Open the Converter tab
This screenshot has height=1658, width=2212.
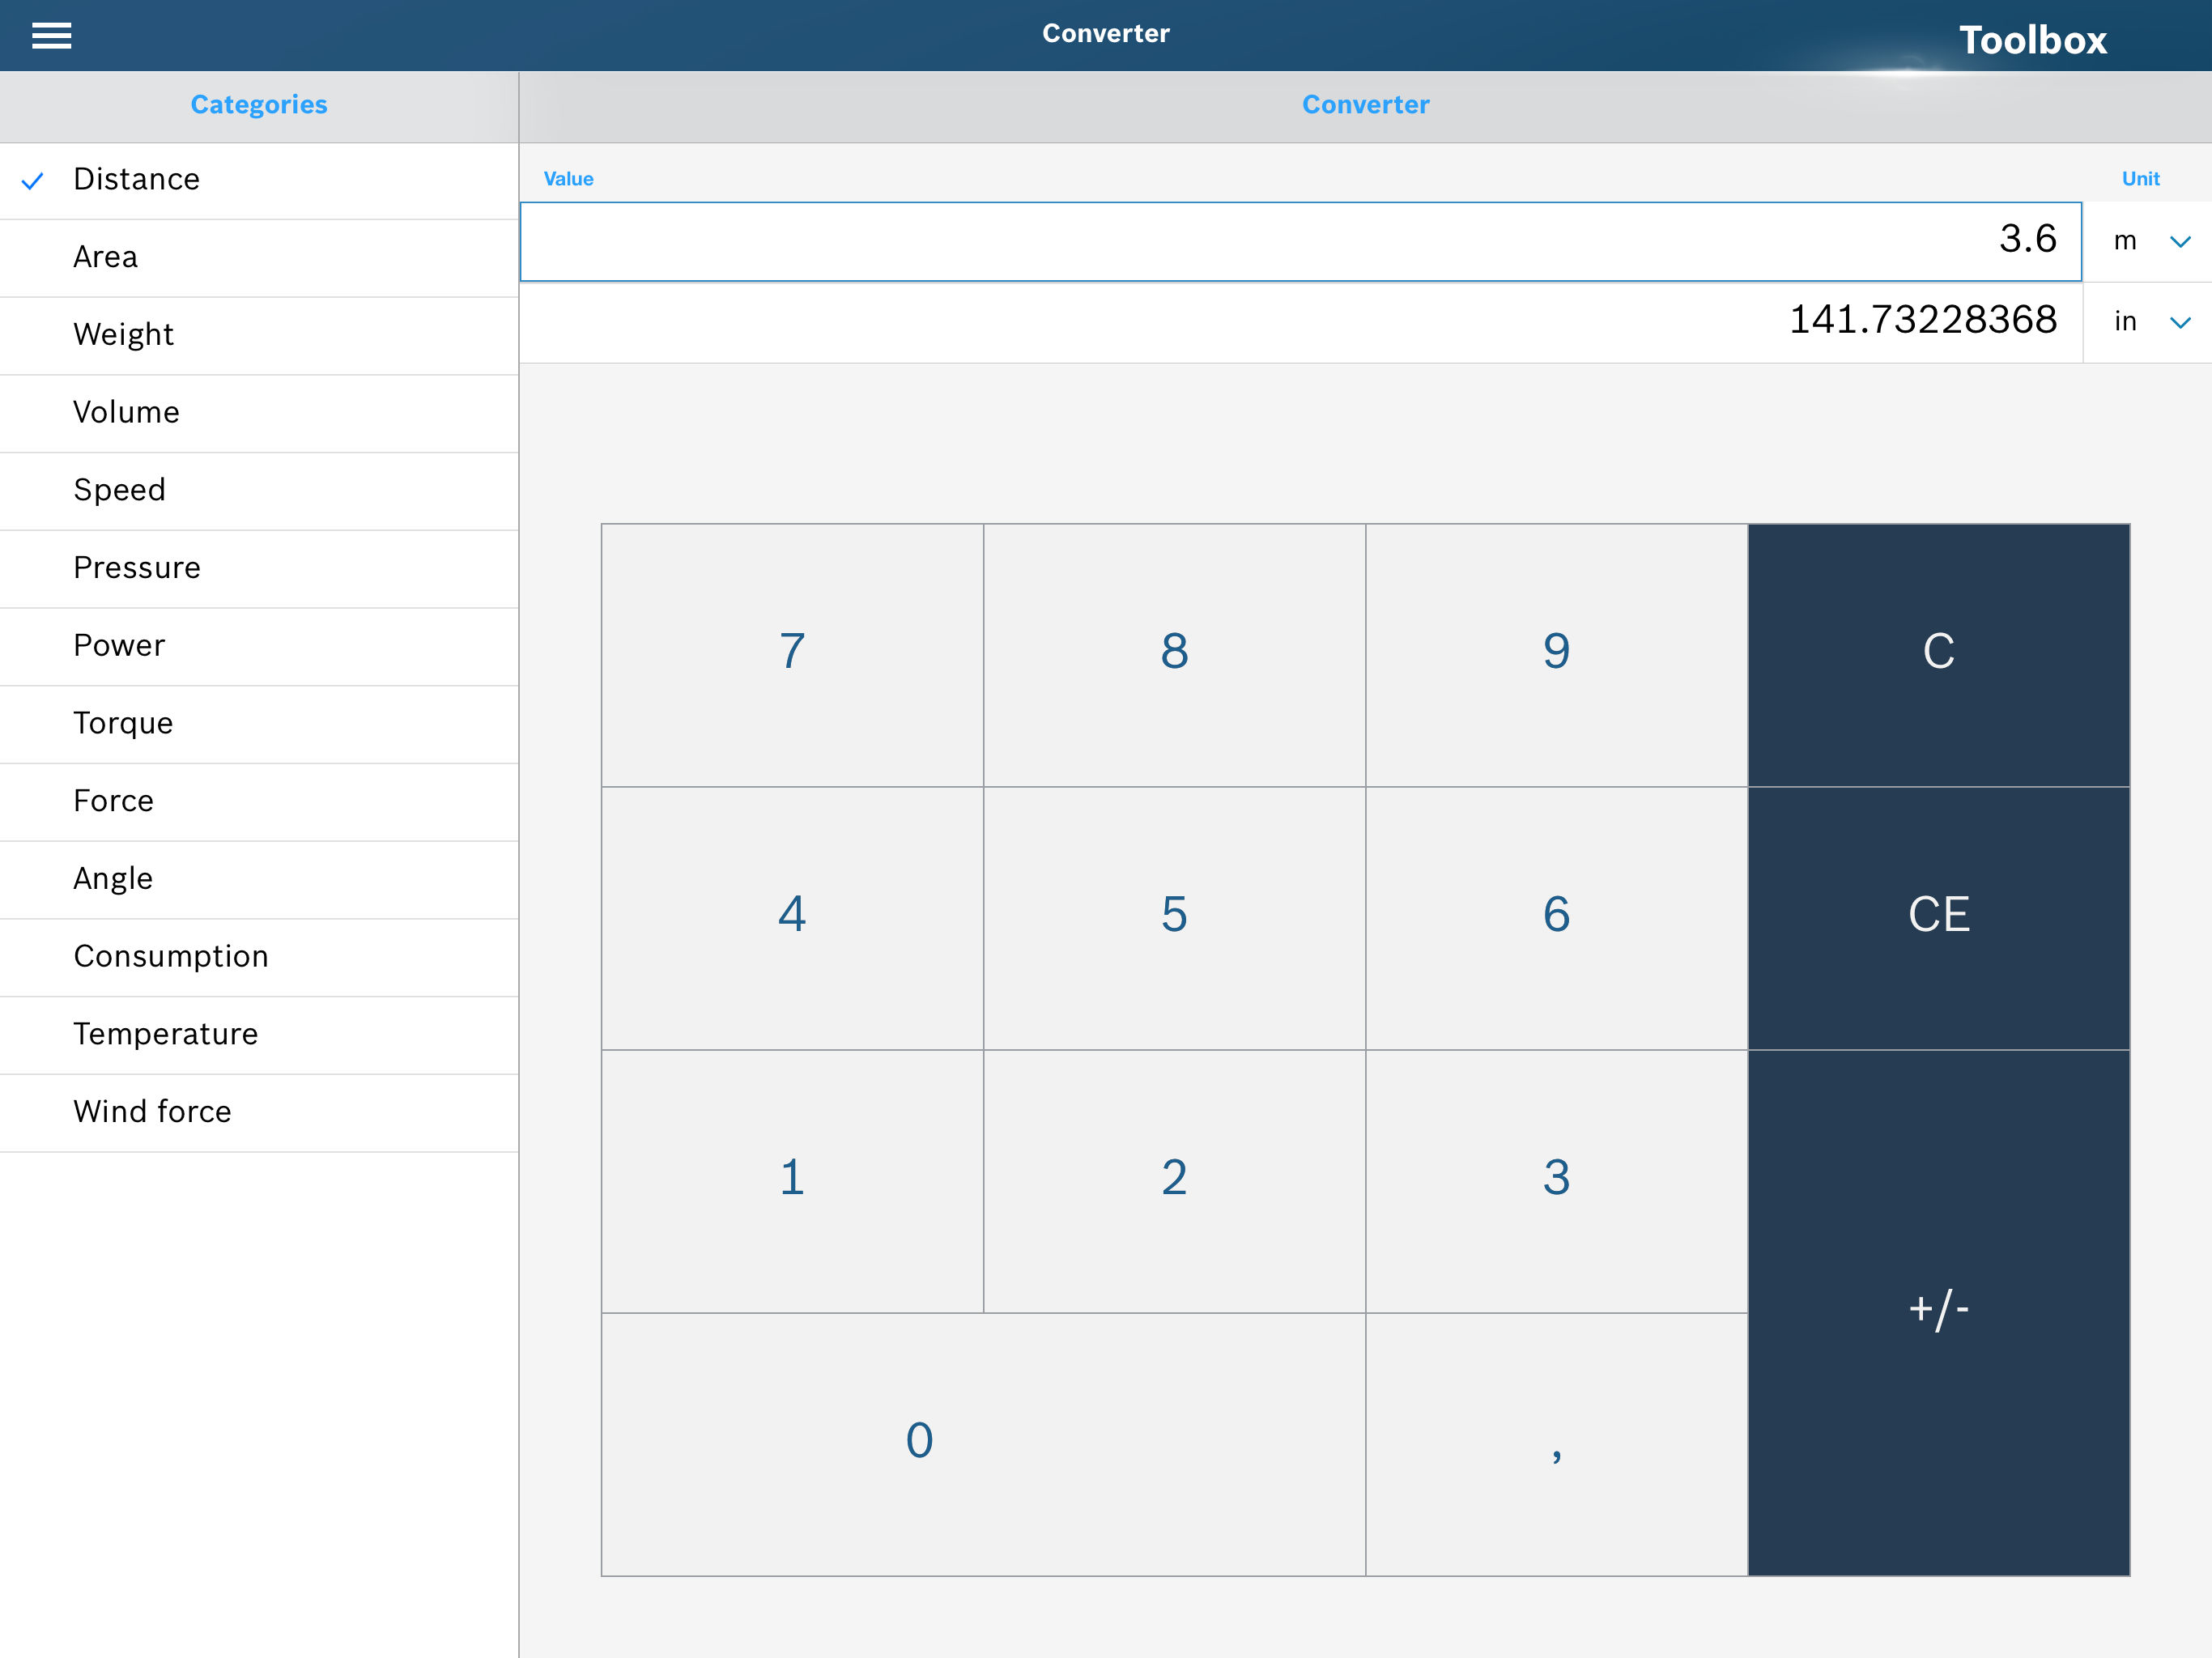pos(1365,104)
